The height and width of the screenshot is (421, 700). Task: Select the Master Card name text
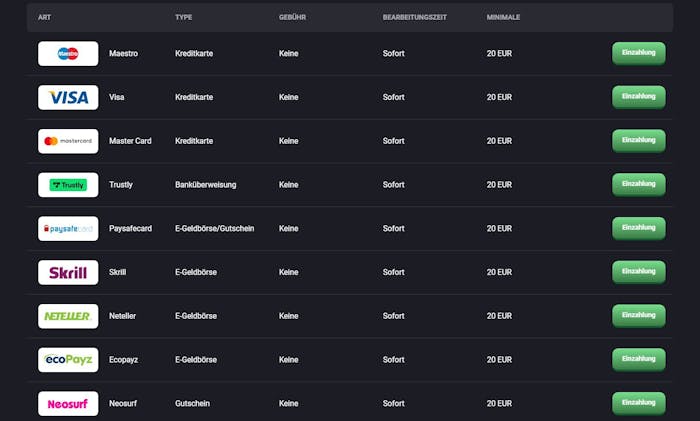tap(130, 141)
